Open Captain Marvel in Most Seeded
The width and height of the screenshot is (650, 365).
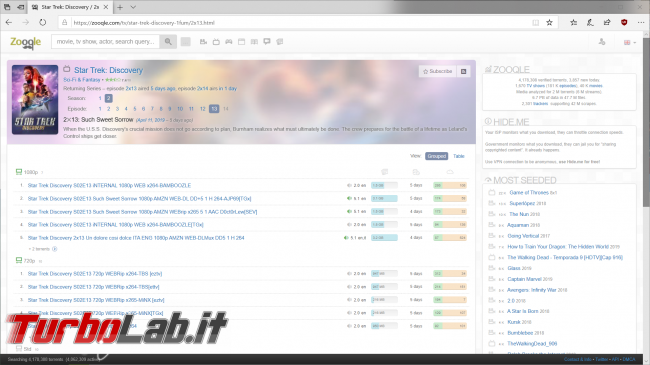pos(524,279)
